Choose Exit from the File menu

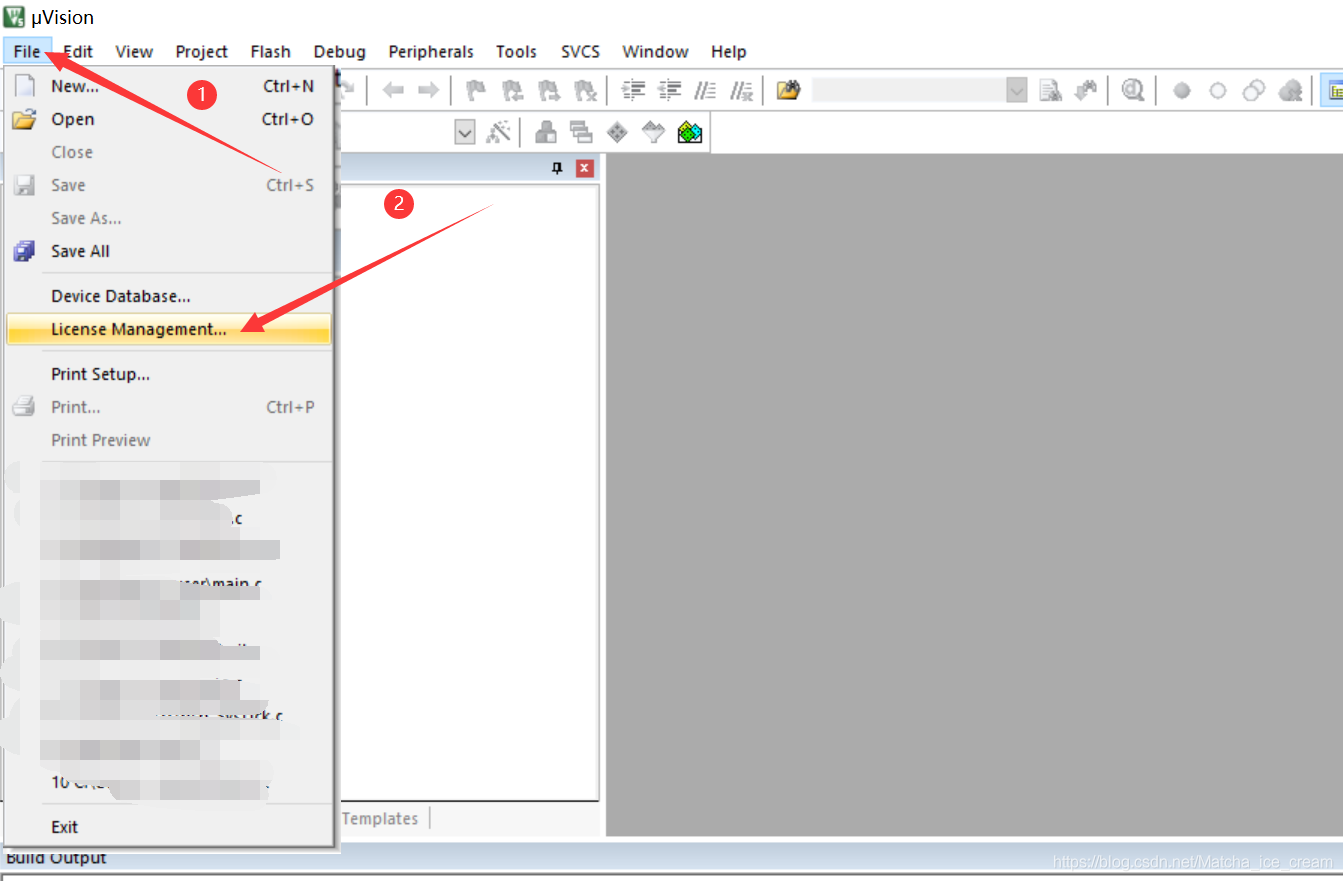[x=169, y=827]
